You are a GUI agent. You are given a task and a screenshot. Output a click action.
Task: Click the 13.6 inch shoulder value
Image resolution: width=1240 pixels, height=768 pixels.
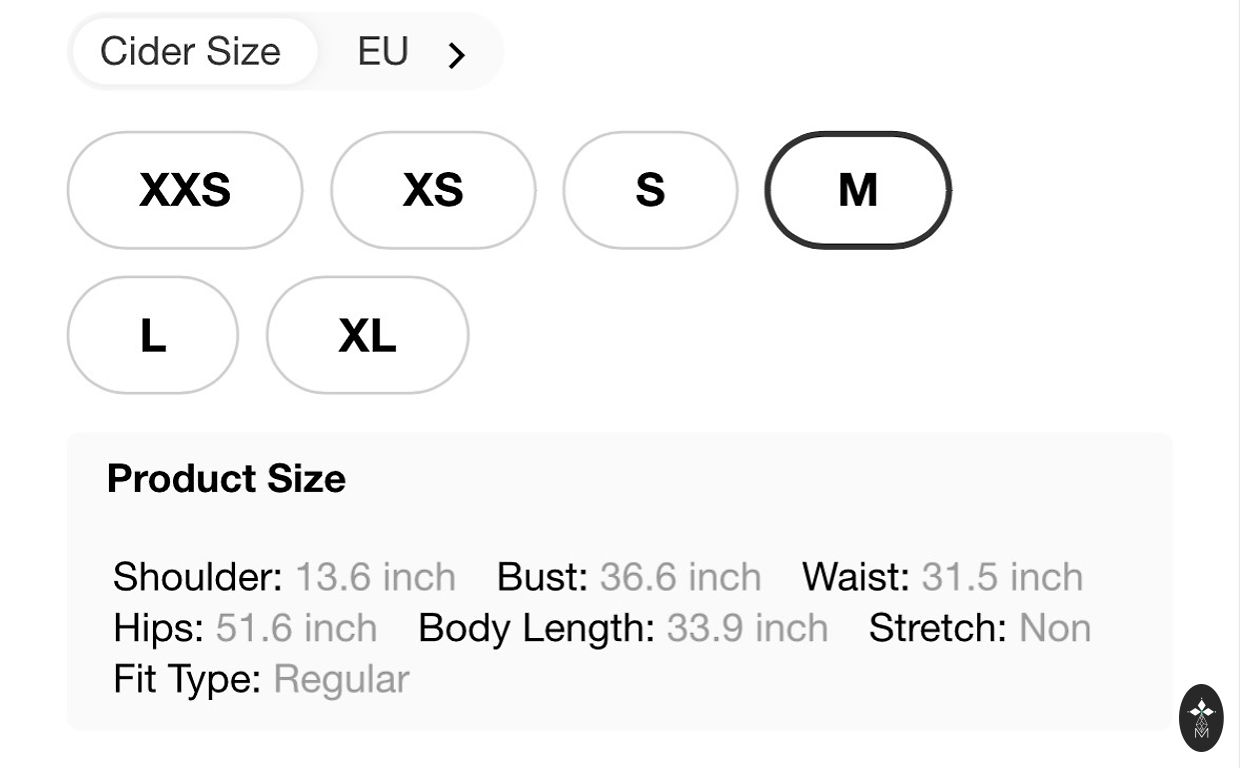pyautogui.click(x=375, y=577)
